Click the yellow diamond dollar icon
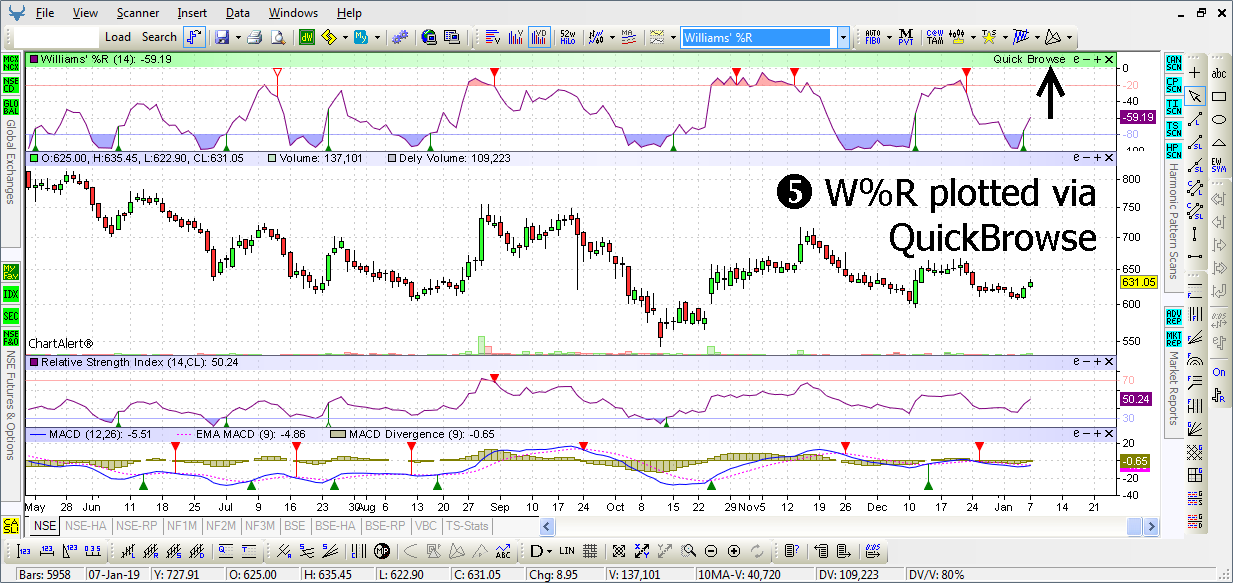Viewport: 1233px width, 583px height. coord(328,37)
